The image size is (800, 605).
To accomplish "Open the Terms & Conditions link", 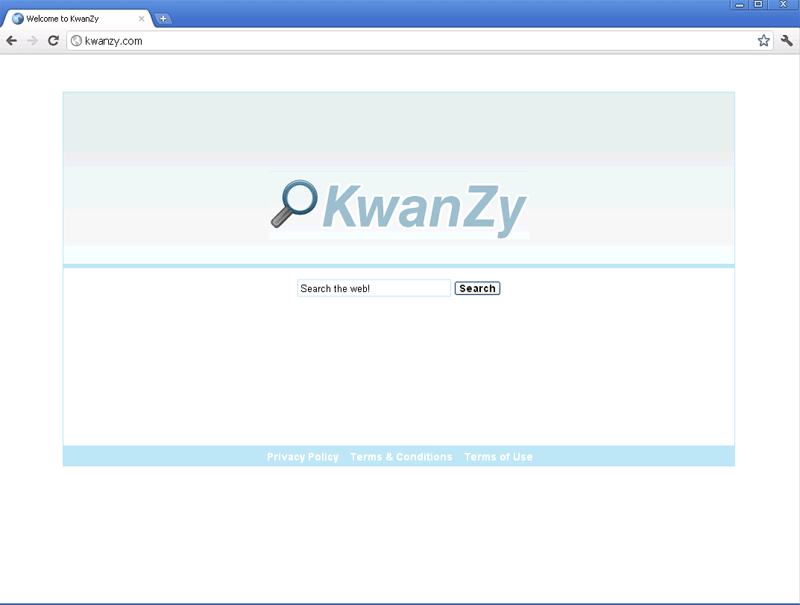I will click(401, 457).
